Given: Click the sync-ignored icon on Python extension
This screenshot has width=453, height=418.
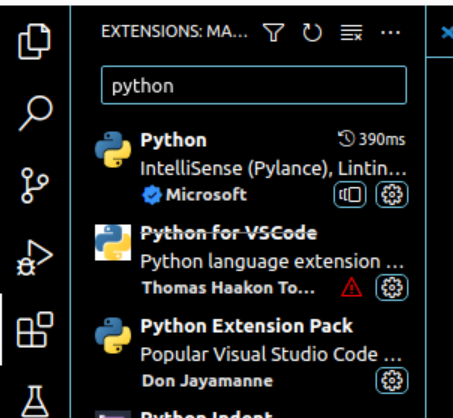Looking at the screenshot, I should click(x=350, y=194).
